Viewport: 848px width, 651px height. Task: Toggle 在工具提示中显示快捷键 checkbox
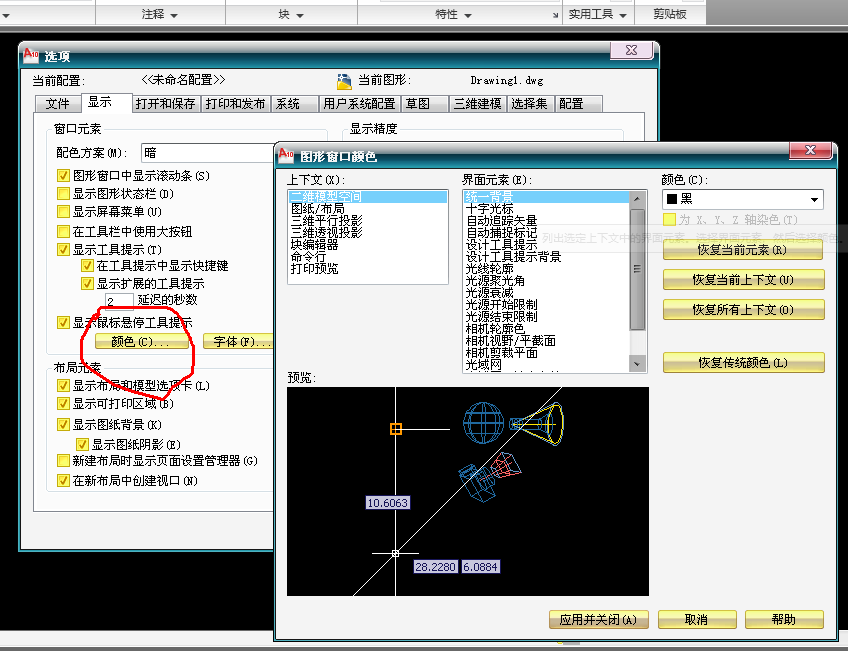[87, 265]
